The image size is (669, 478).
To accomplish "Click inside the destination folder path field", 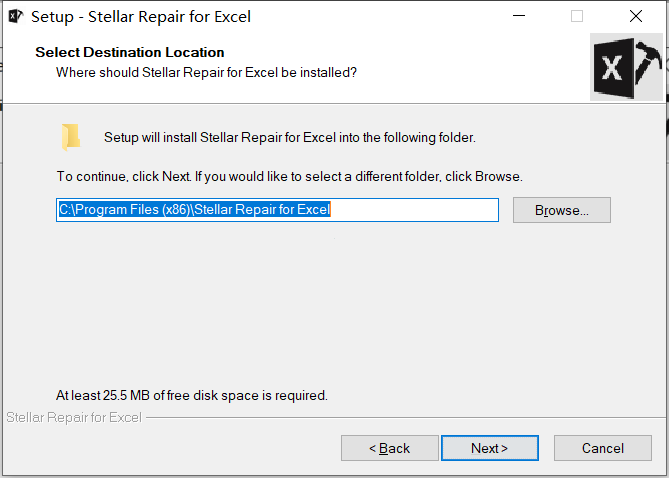I will pyautogui.click(x=277, y=210).
